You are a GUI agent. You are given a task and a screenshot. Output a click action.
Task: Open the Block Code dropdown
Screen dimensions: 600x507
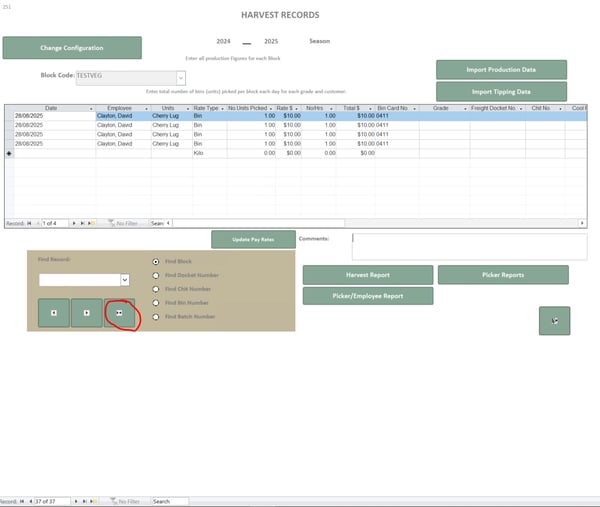pyautogui.click(x=181, y=77)
